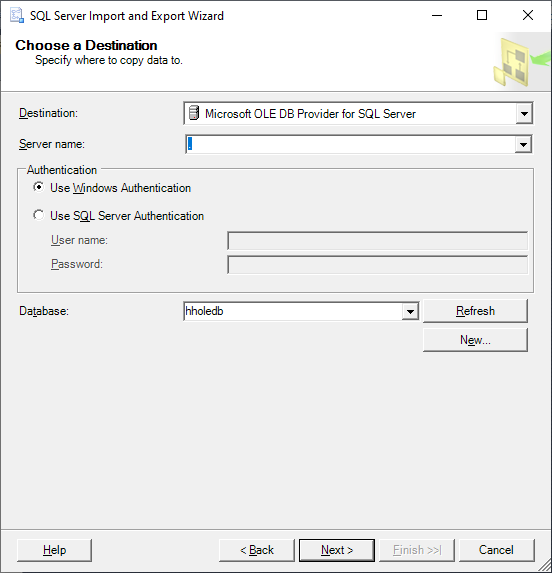Focus the Server name text field
The width and height of the screenshot is (552, 573).
pos(350,144)
